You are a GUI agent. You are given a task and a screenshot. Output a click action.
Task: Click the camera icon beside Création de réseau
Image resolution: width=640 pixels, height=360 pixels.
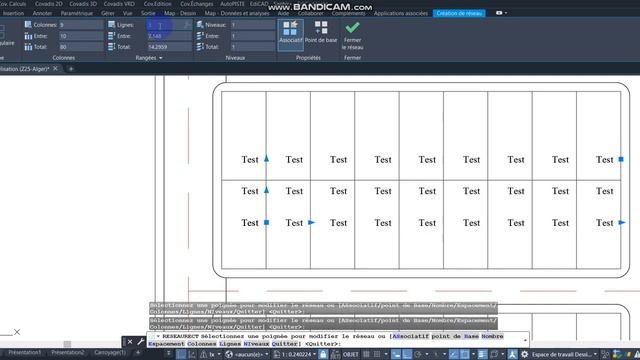[499, 13]
